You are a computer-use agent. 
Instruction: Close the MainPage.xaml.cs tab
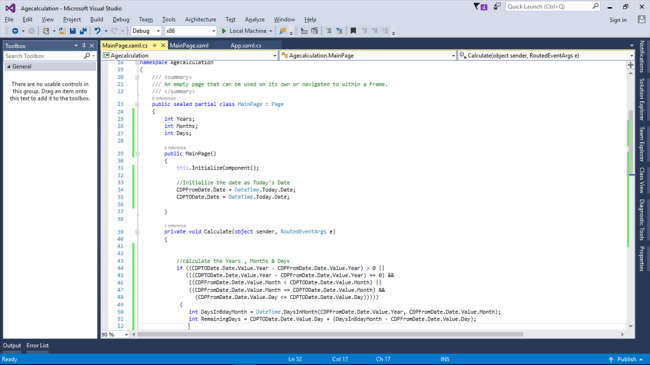pos(163,45)
